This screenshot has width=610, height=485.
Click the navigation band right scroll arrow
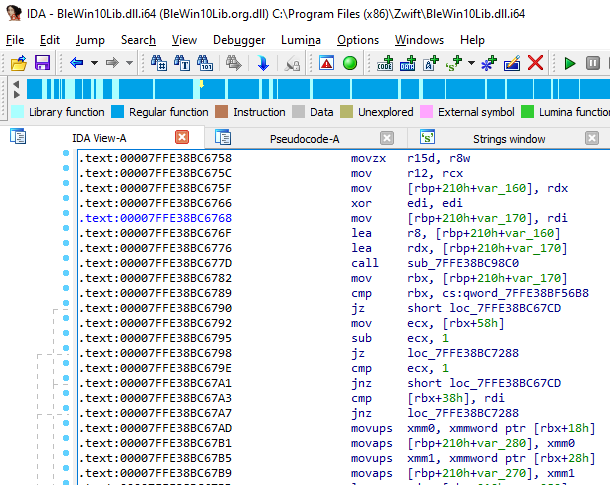[16, 95]
